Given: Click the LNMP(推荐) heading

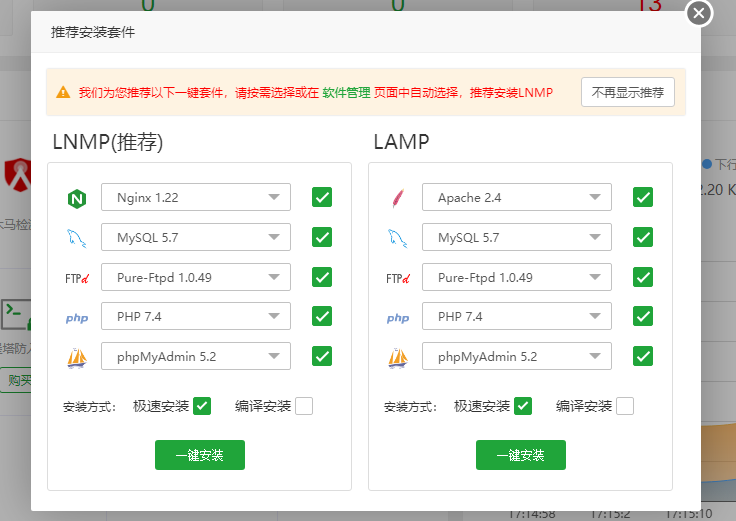Looking at the screenshot, I should (x=108, y=142).
